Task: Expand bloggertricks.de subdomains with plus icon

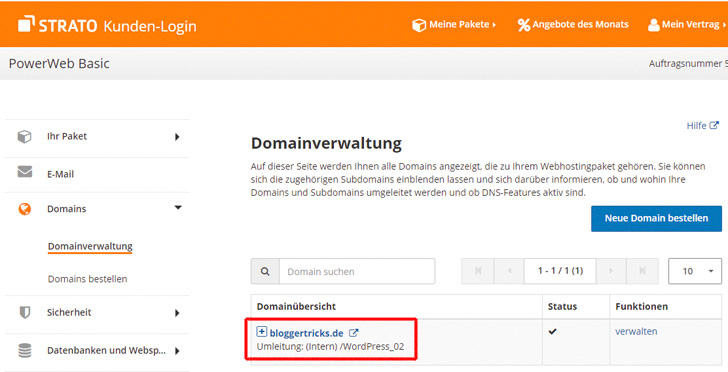Action: point(262,332)
